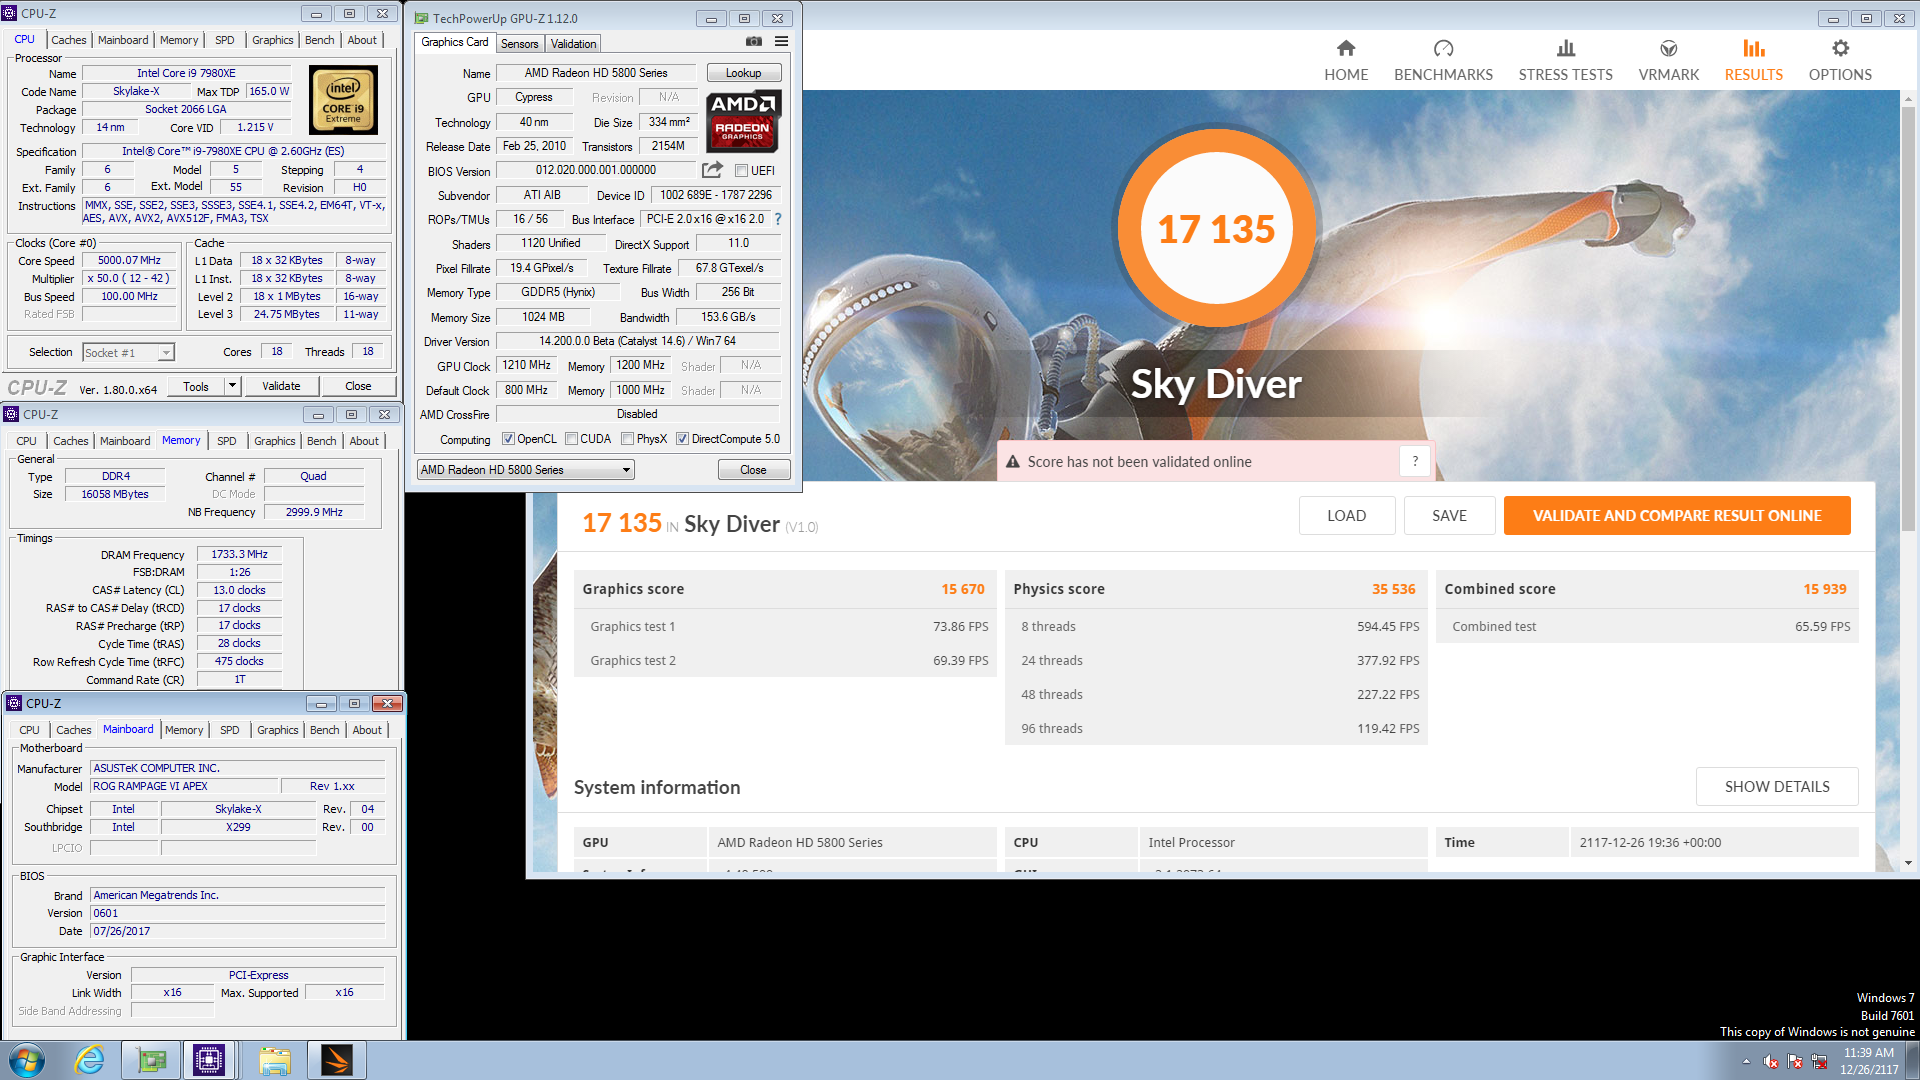Open the CPU-Z Tools dropdown arrow

(x=232, y=385)
